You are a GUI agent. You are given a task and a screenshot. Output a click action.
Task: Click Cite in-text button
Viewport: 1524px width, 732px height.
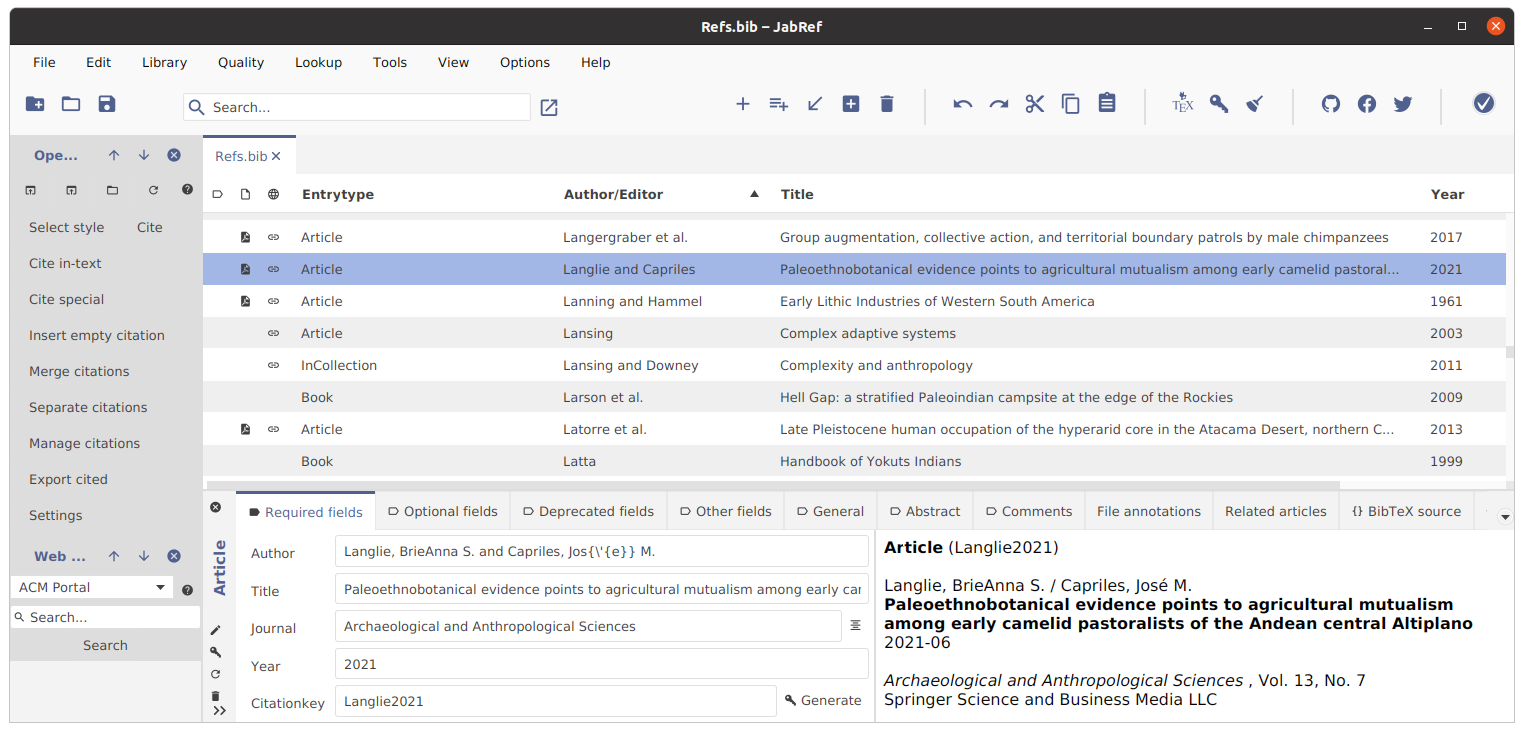65,263
